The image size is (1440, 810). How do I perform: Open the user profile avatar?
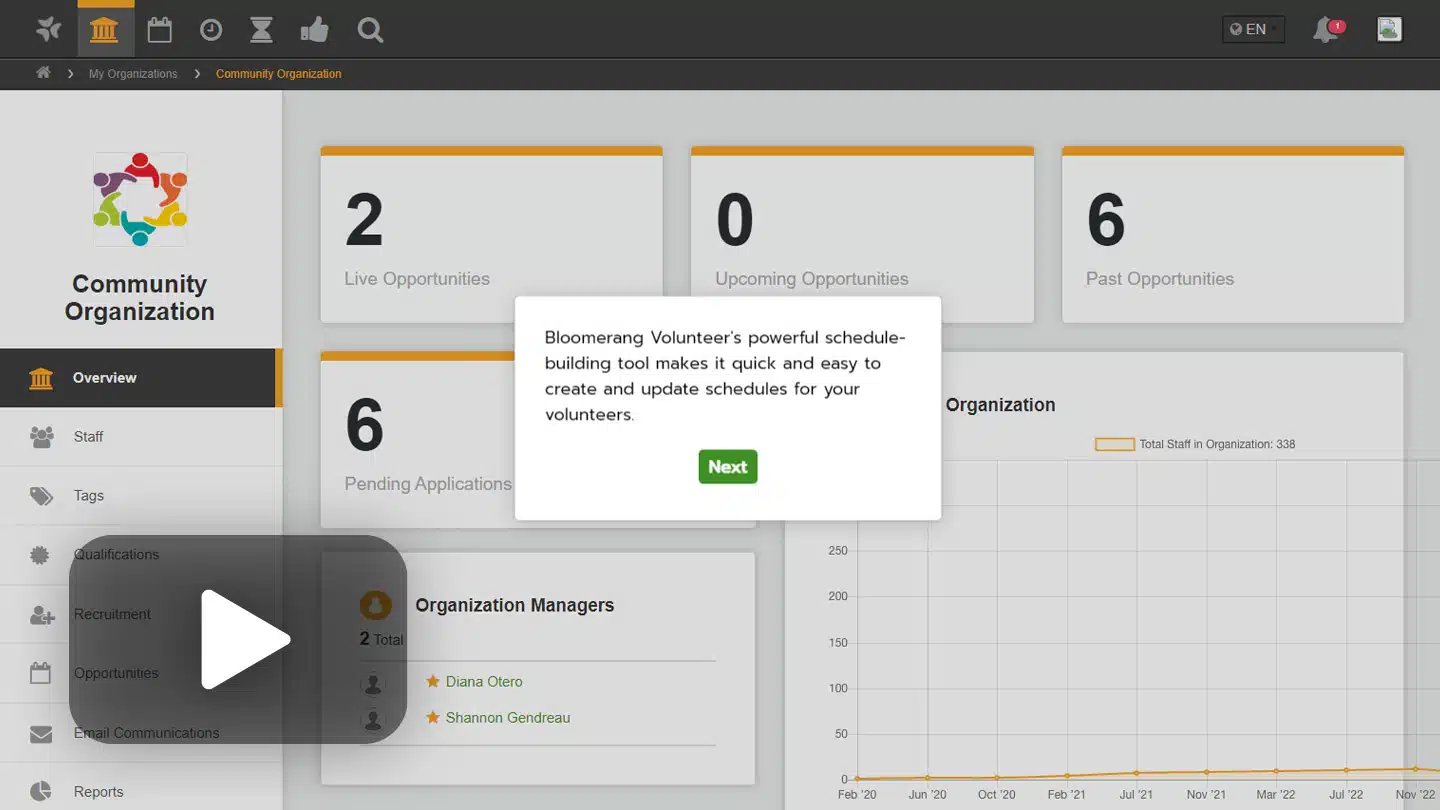(1389, 29)
